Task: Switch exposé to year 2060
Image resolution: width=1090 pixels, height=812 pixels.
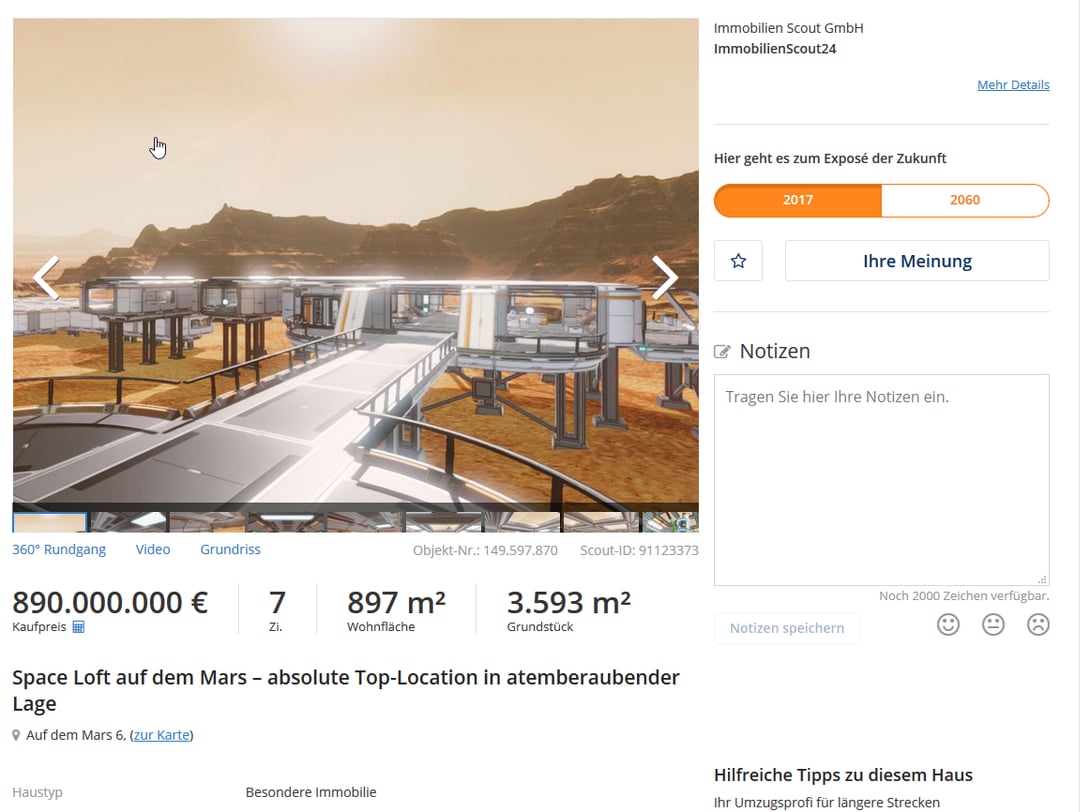Action: [x=965, y=200]
